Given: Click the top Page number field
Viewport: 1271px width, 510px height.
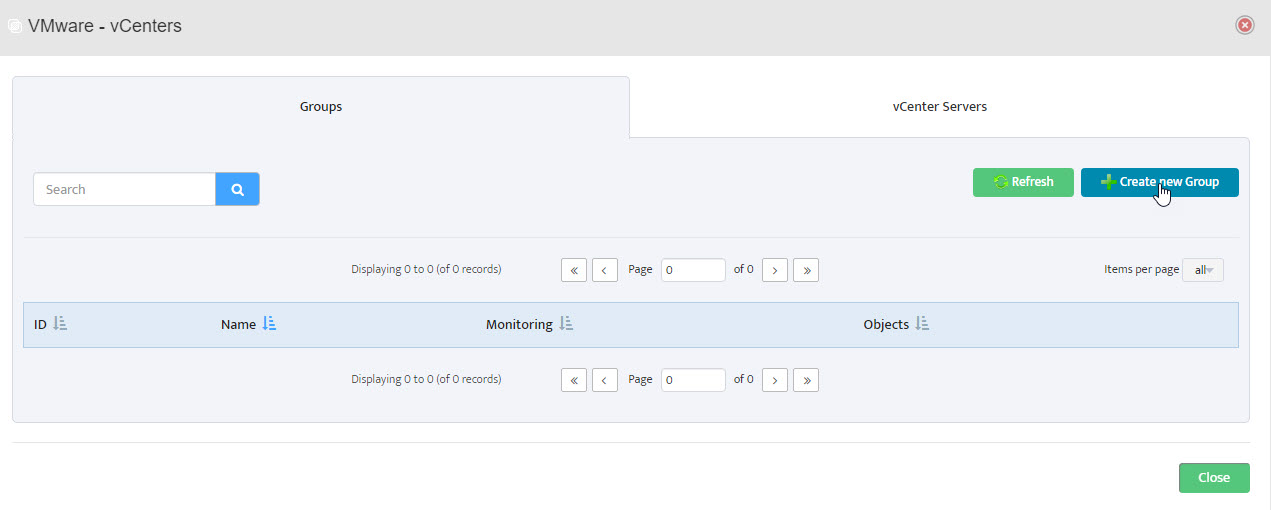Looking at the screenshot, I should pos(693,270).
